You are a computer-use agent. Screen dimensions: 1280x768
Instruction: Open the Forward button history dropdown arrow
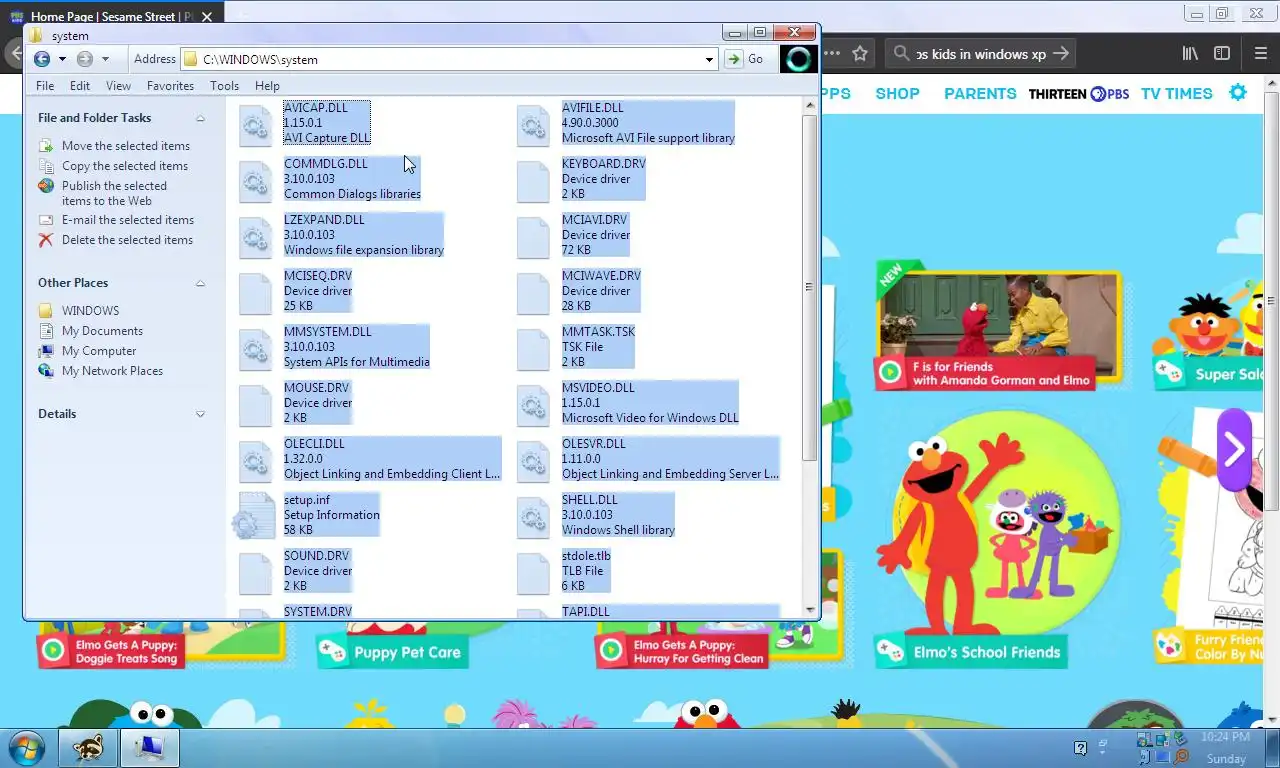[x=105, y=59]
